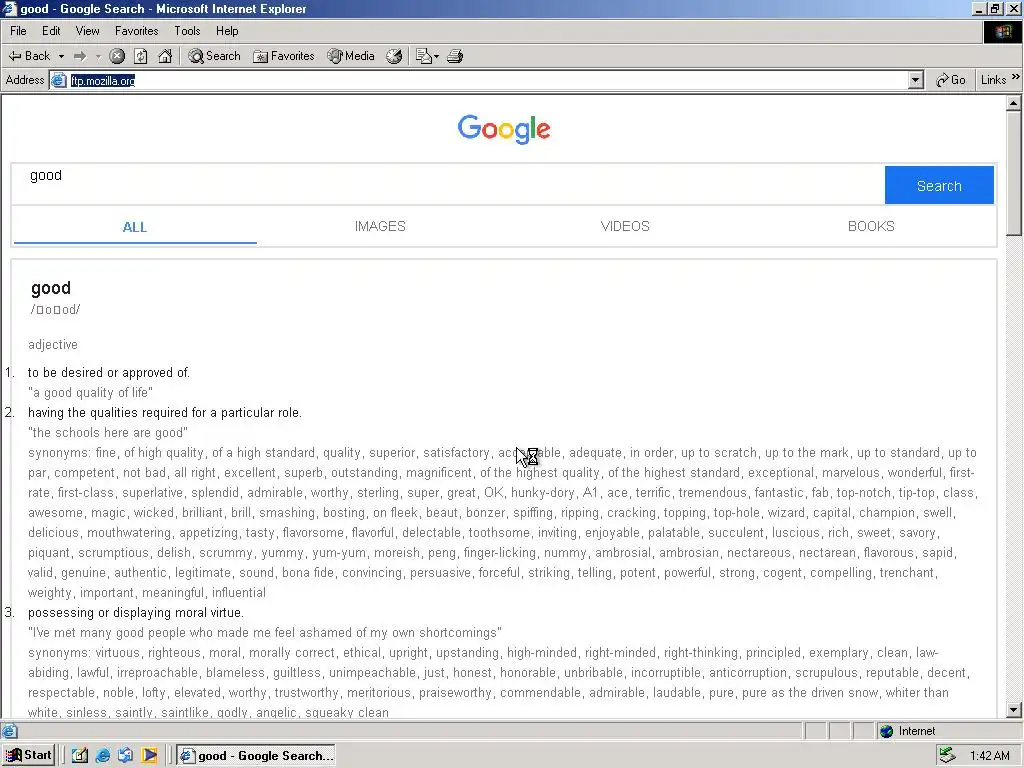The height and width of the screenshot is (768, 1024).
Task: Click the bold word 'good' heading
Action: 51,288
